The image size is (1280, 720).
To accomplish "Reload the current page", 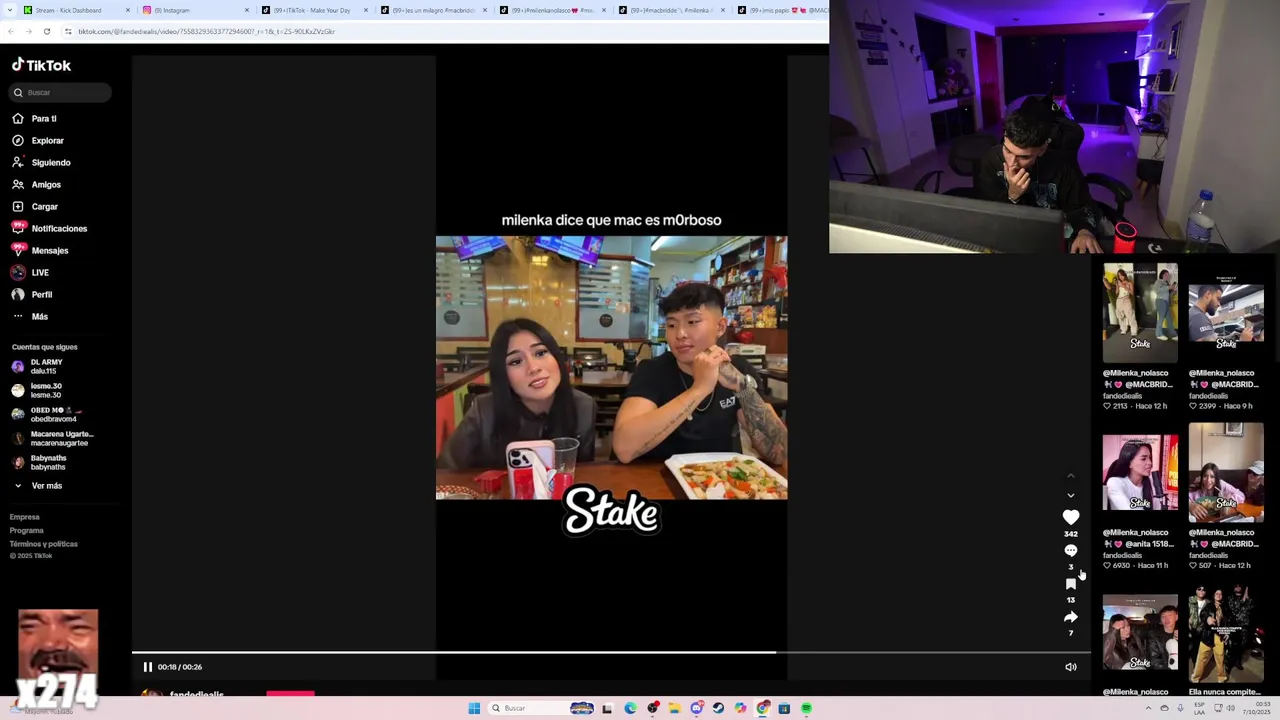I will pos(46,31).
